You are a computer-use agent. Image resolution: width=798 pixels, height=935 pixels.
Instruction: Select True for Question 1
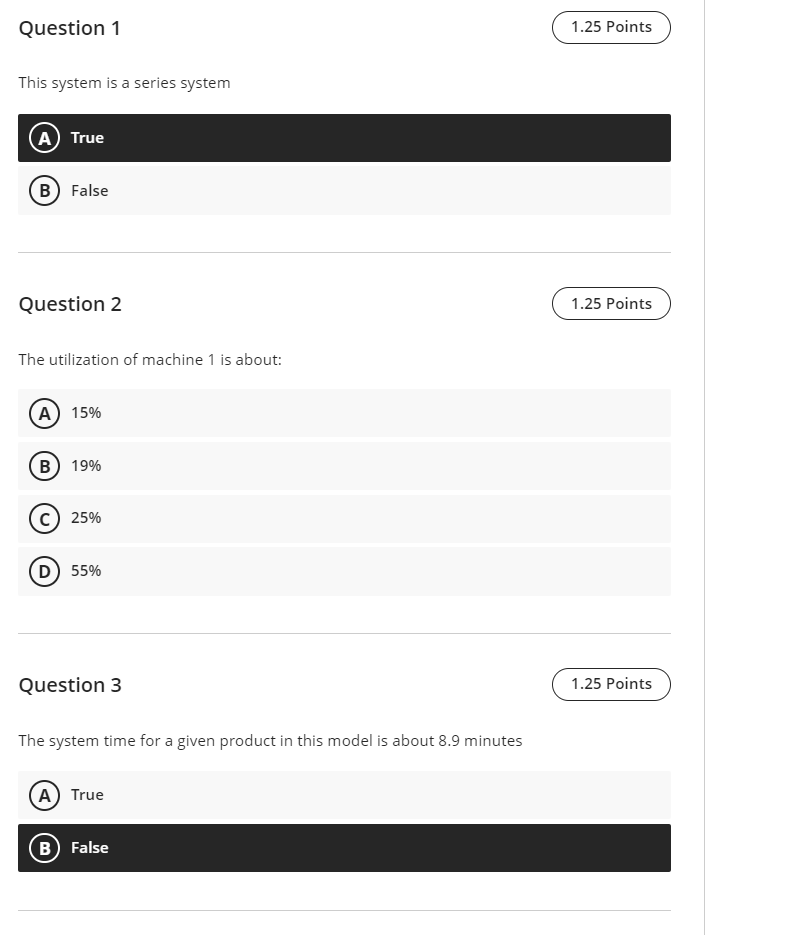pos(344,137)
